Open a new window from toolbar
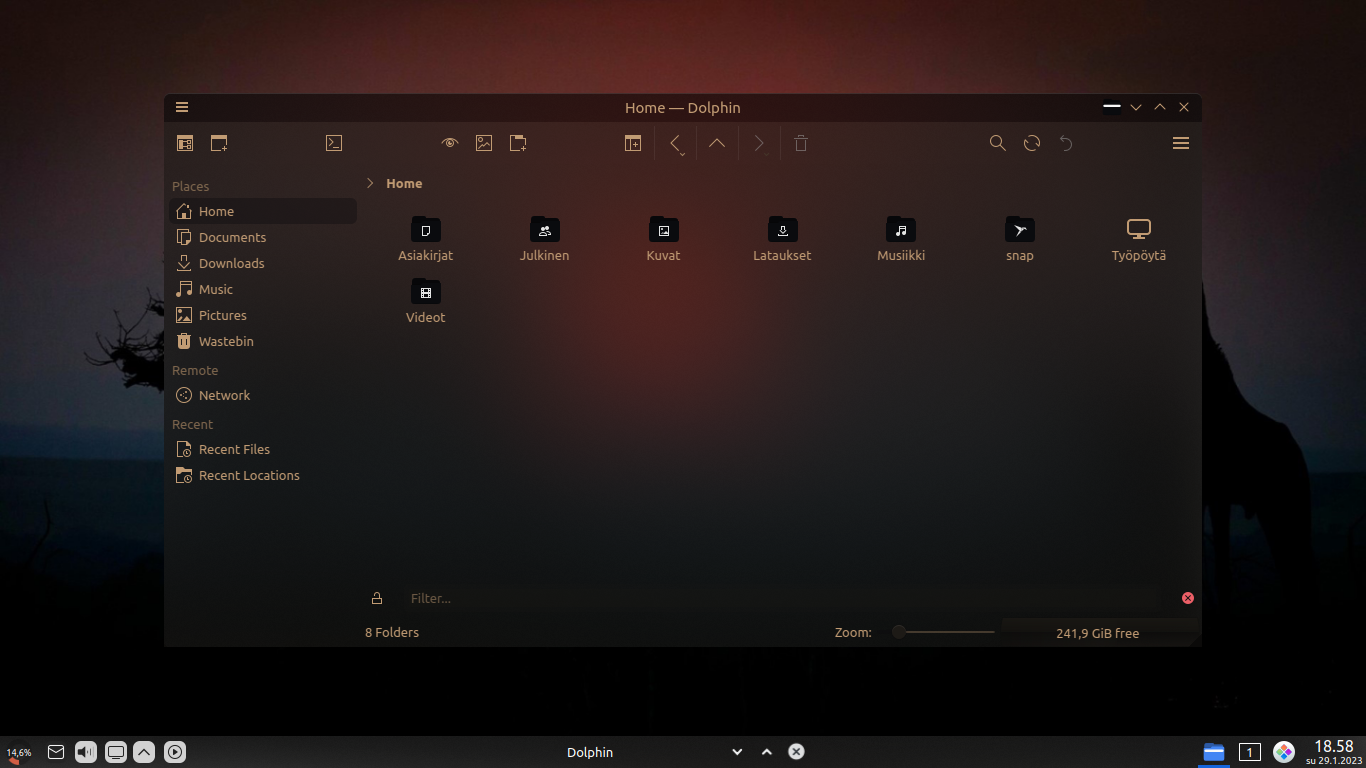The image size is (1366, 768). click(219, 143)
